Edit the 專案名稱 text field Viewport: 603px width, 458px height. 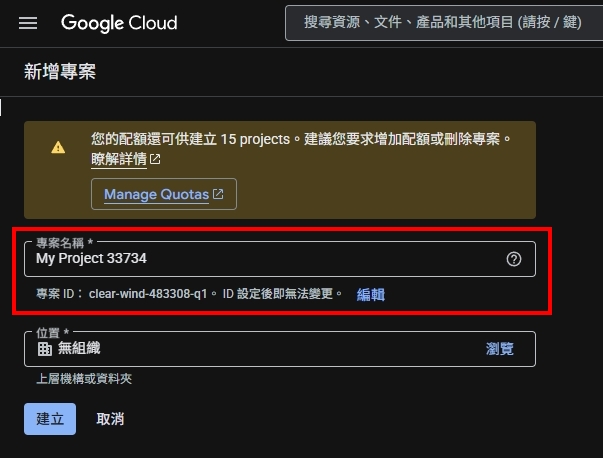pyautogui.click(x=280, y=259)
